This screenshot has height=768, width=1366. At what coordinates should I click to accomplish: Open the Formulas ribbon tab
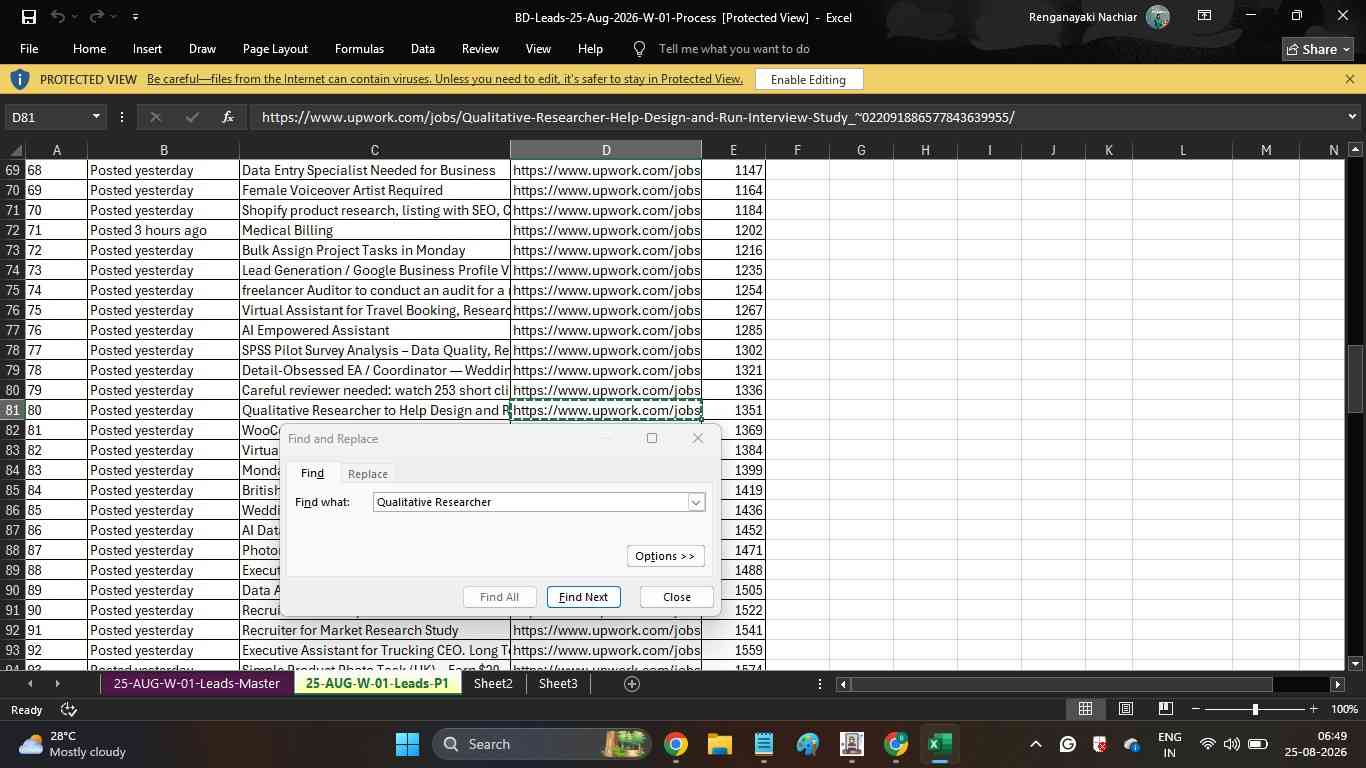point(359,49)
